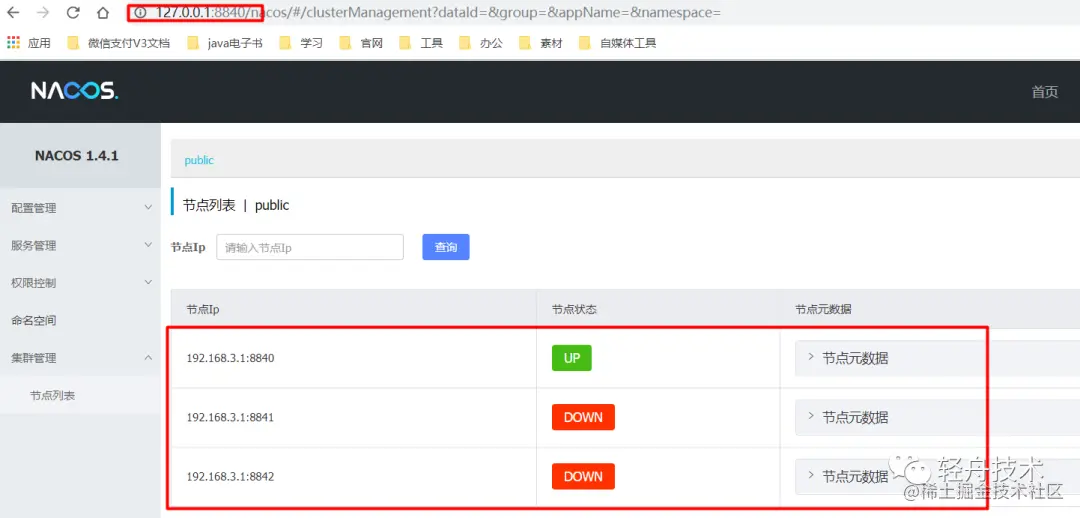The width and height of the screenshot is (1080, 518).
Task: Open the 工具 bookmark folder
Action: (421, 43)
